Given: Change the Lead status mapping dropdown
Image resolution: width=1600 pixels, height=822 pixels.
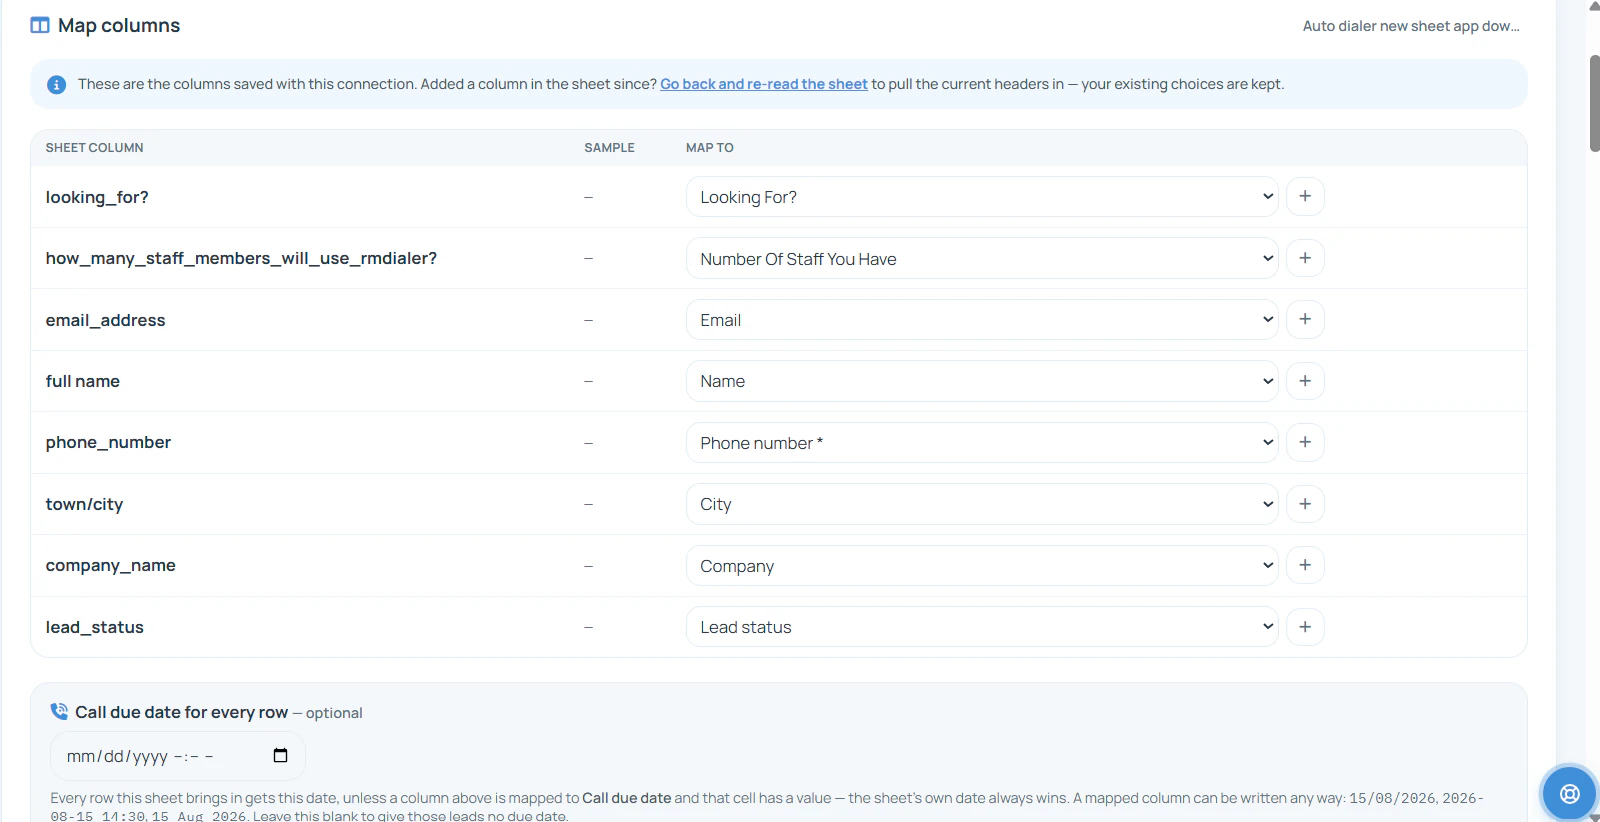Looking at the screenshot, I should tap(982, 627).
